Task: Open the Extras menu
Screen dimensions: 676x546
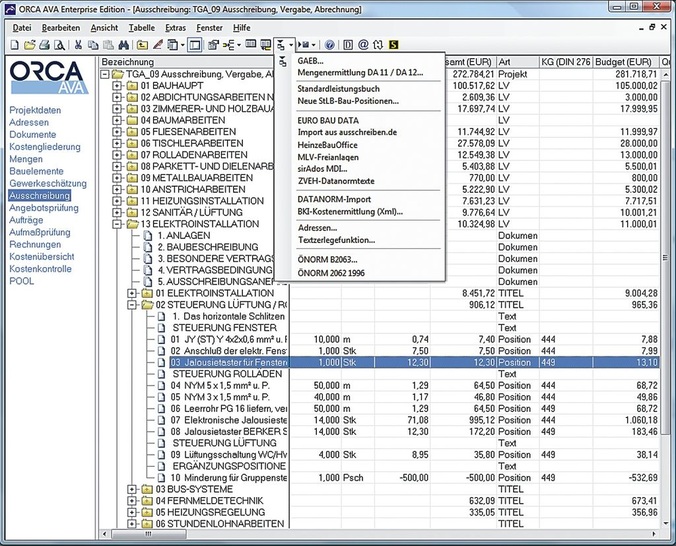Action: tap(175, 28)
